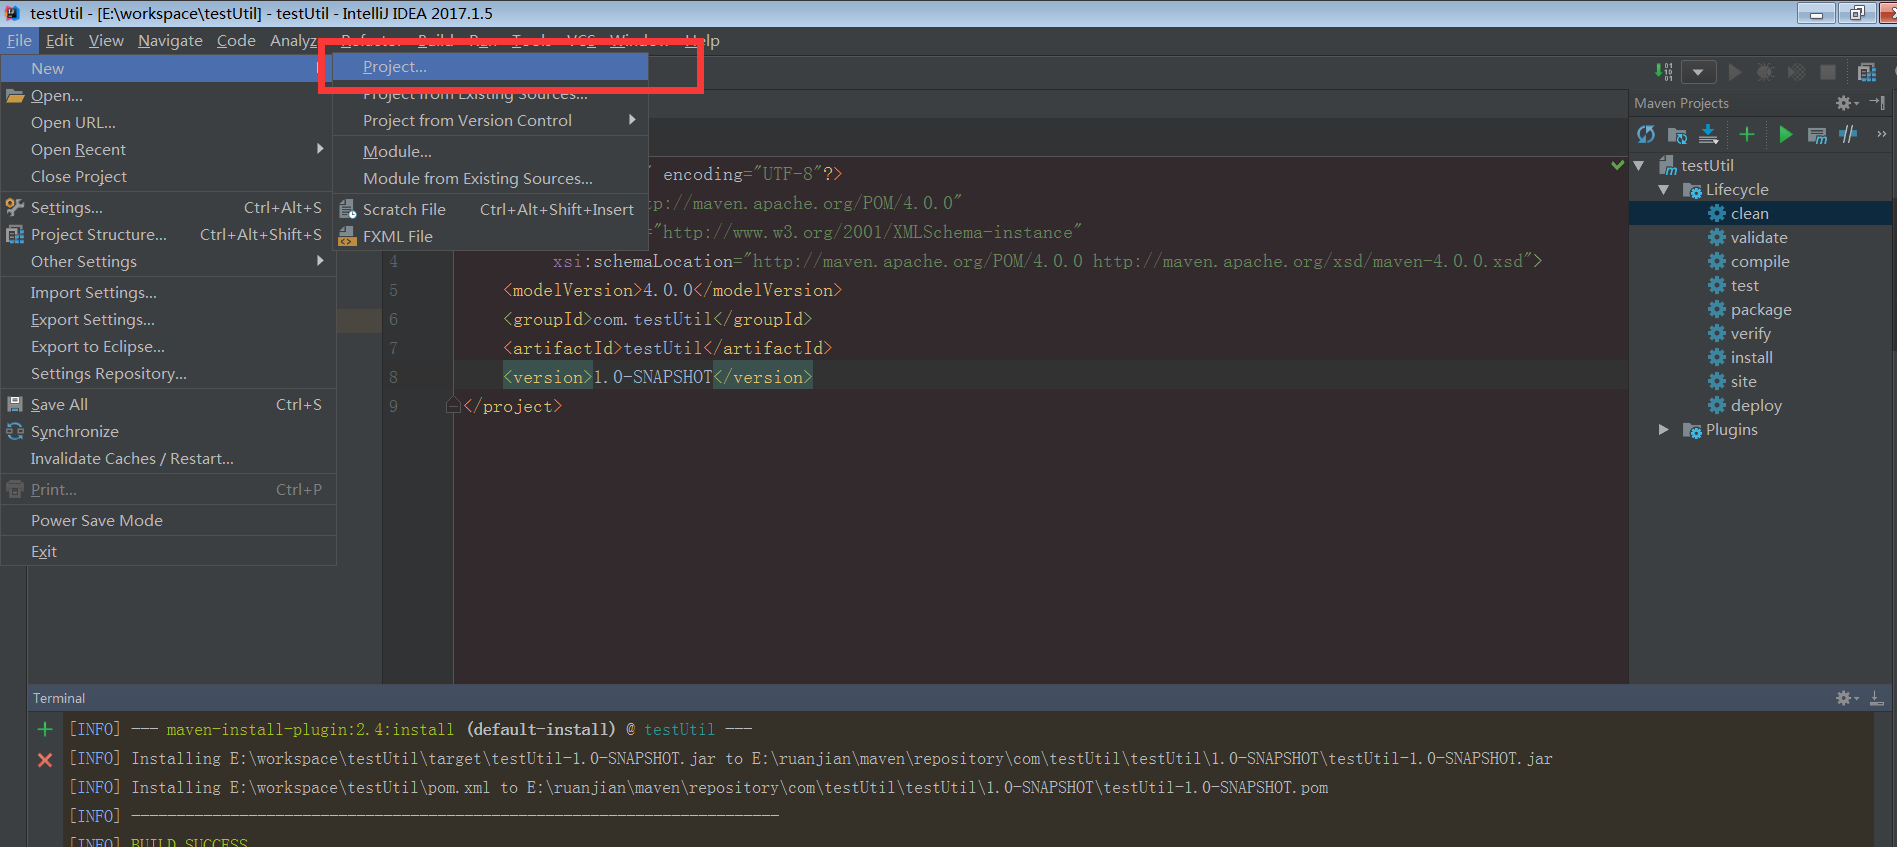Select the site lifecycle goal
This screenshot has height=847, width=1897.
pos(1760,381)
